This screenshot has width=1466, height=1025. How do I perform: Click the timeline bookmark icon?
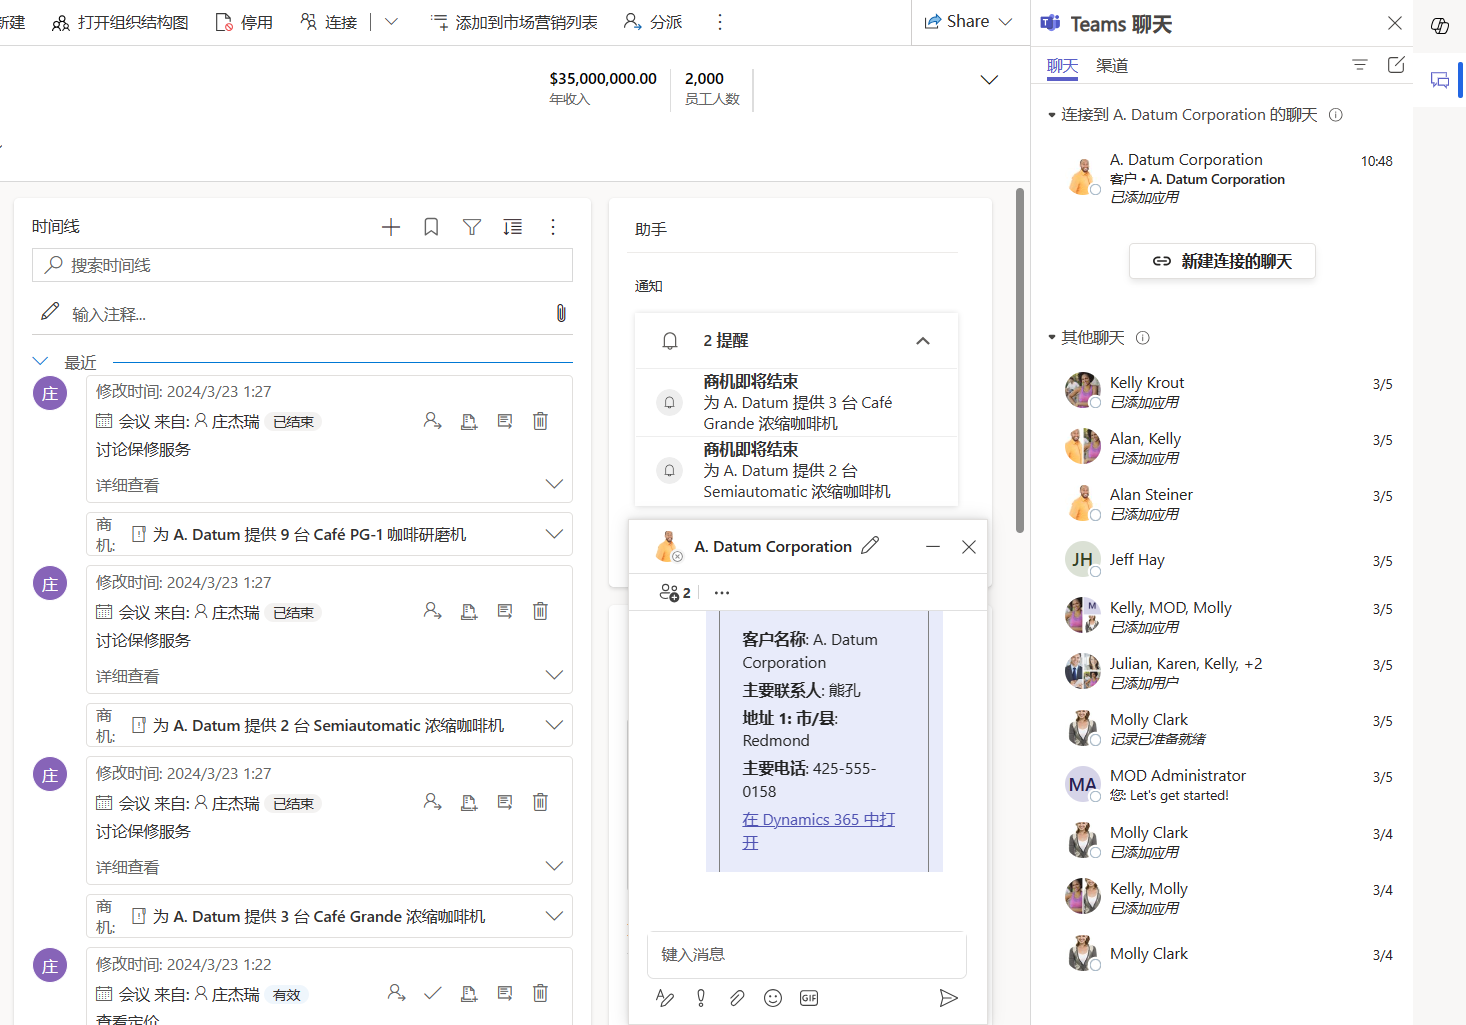[431, 227]
